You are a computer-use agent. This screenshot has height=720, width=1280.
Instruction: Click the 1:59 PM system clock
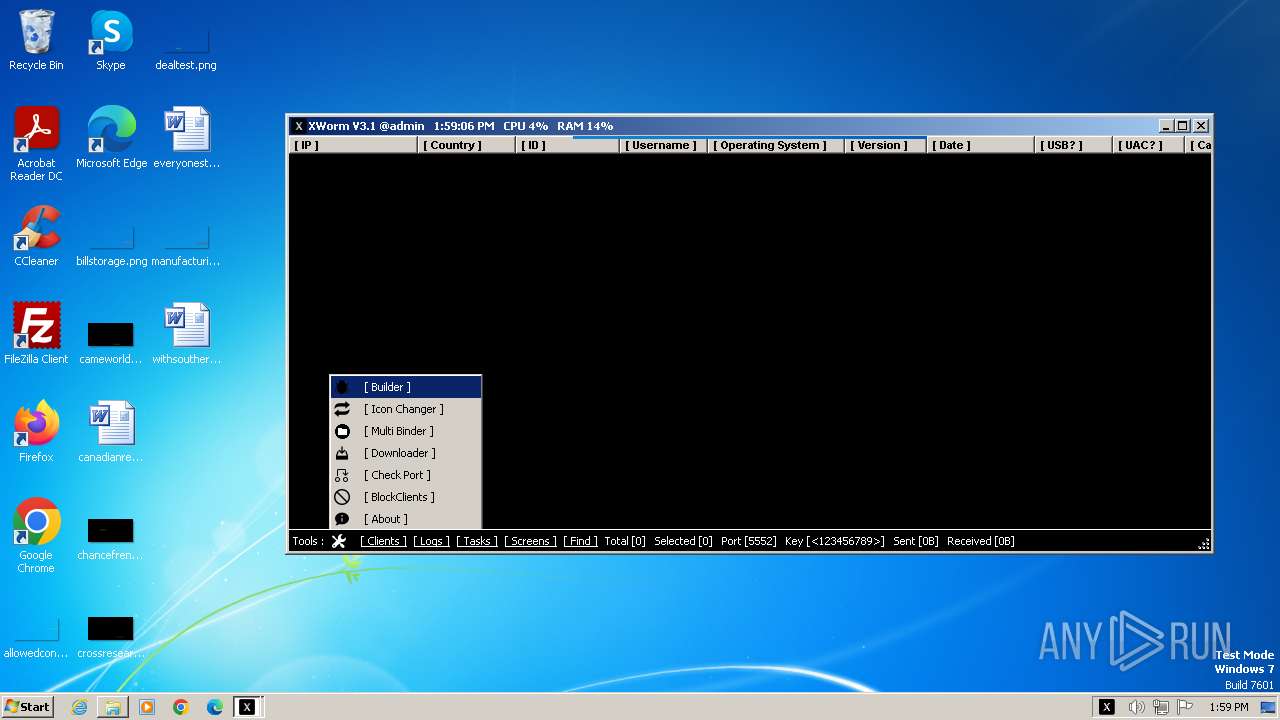(1228, 707)
